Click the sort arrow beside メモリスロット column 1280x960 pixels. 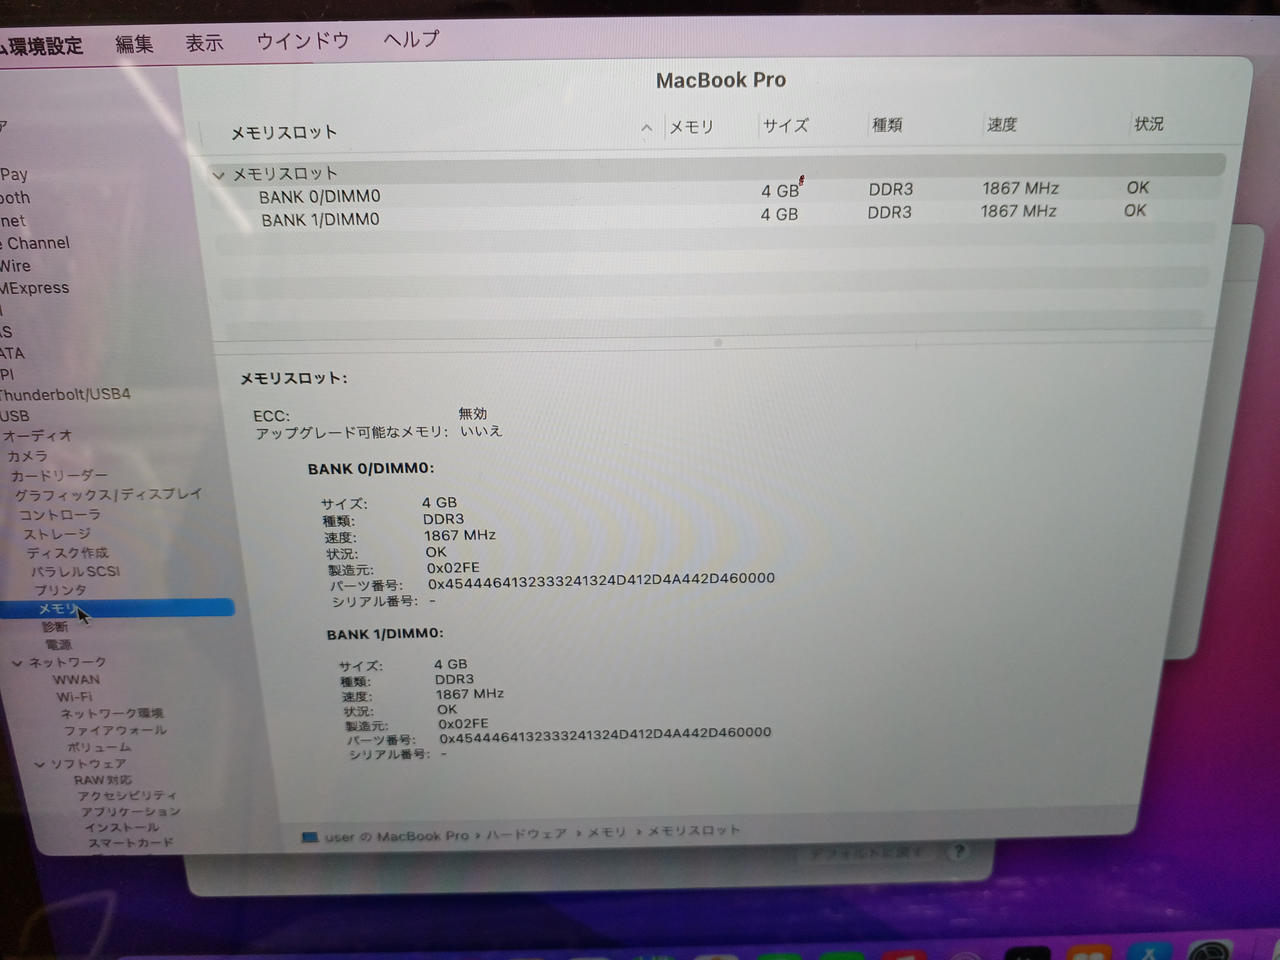(646, 128)
